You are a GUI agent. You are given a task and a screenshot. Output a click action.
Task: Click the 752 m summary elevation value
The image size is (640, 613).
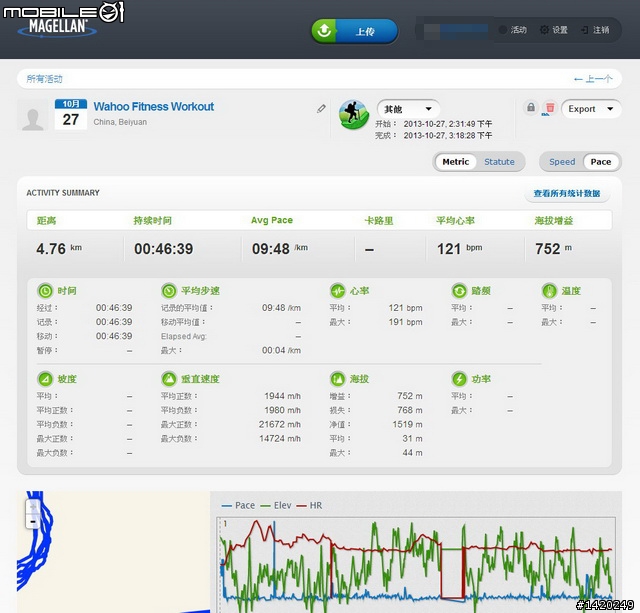click(553, 249)
